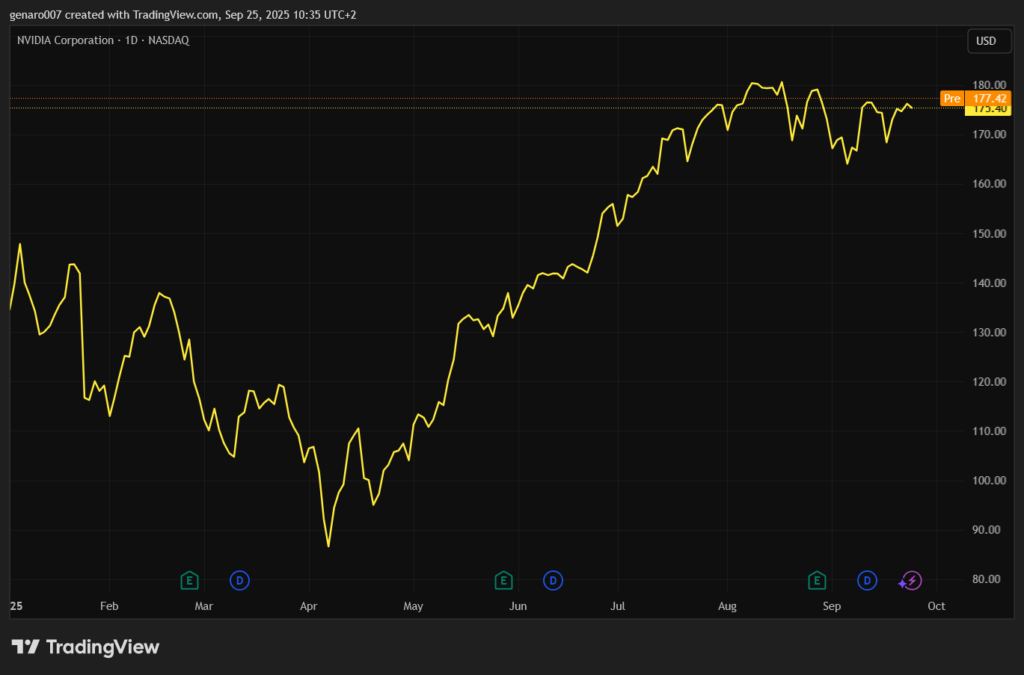
Task: Click the Jul label on time axis
Action: tap(618, 606)
